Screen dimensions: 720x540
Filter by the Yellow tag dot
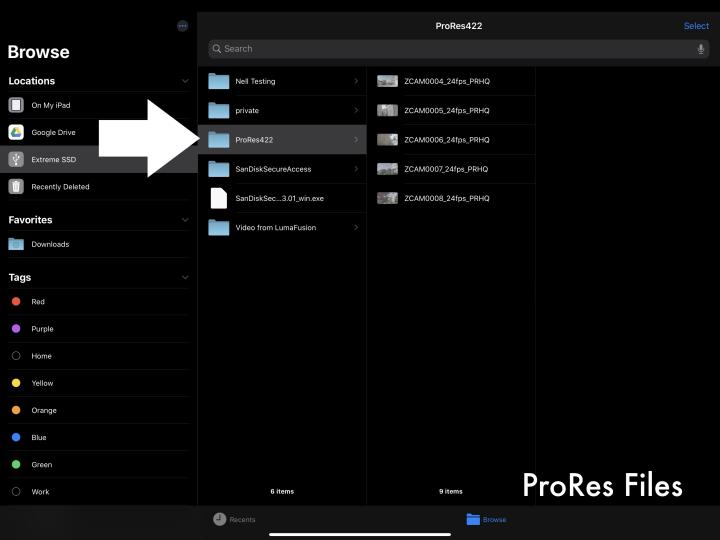(x=16, y=383)
